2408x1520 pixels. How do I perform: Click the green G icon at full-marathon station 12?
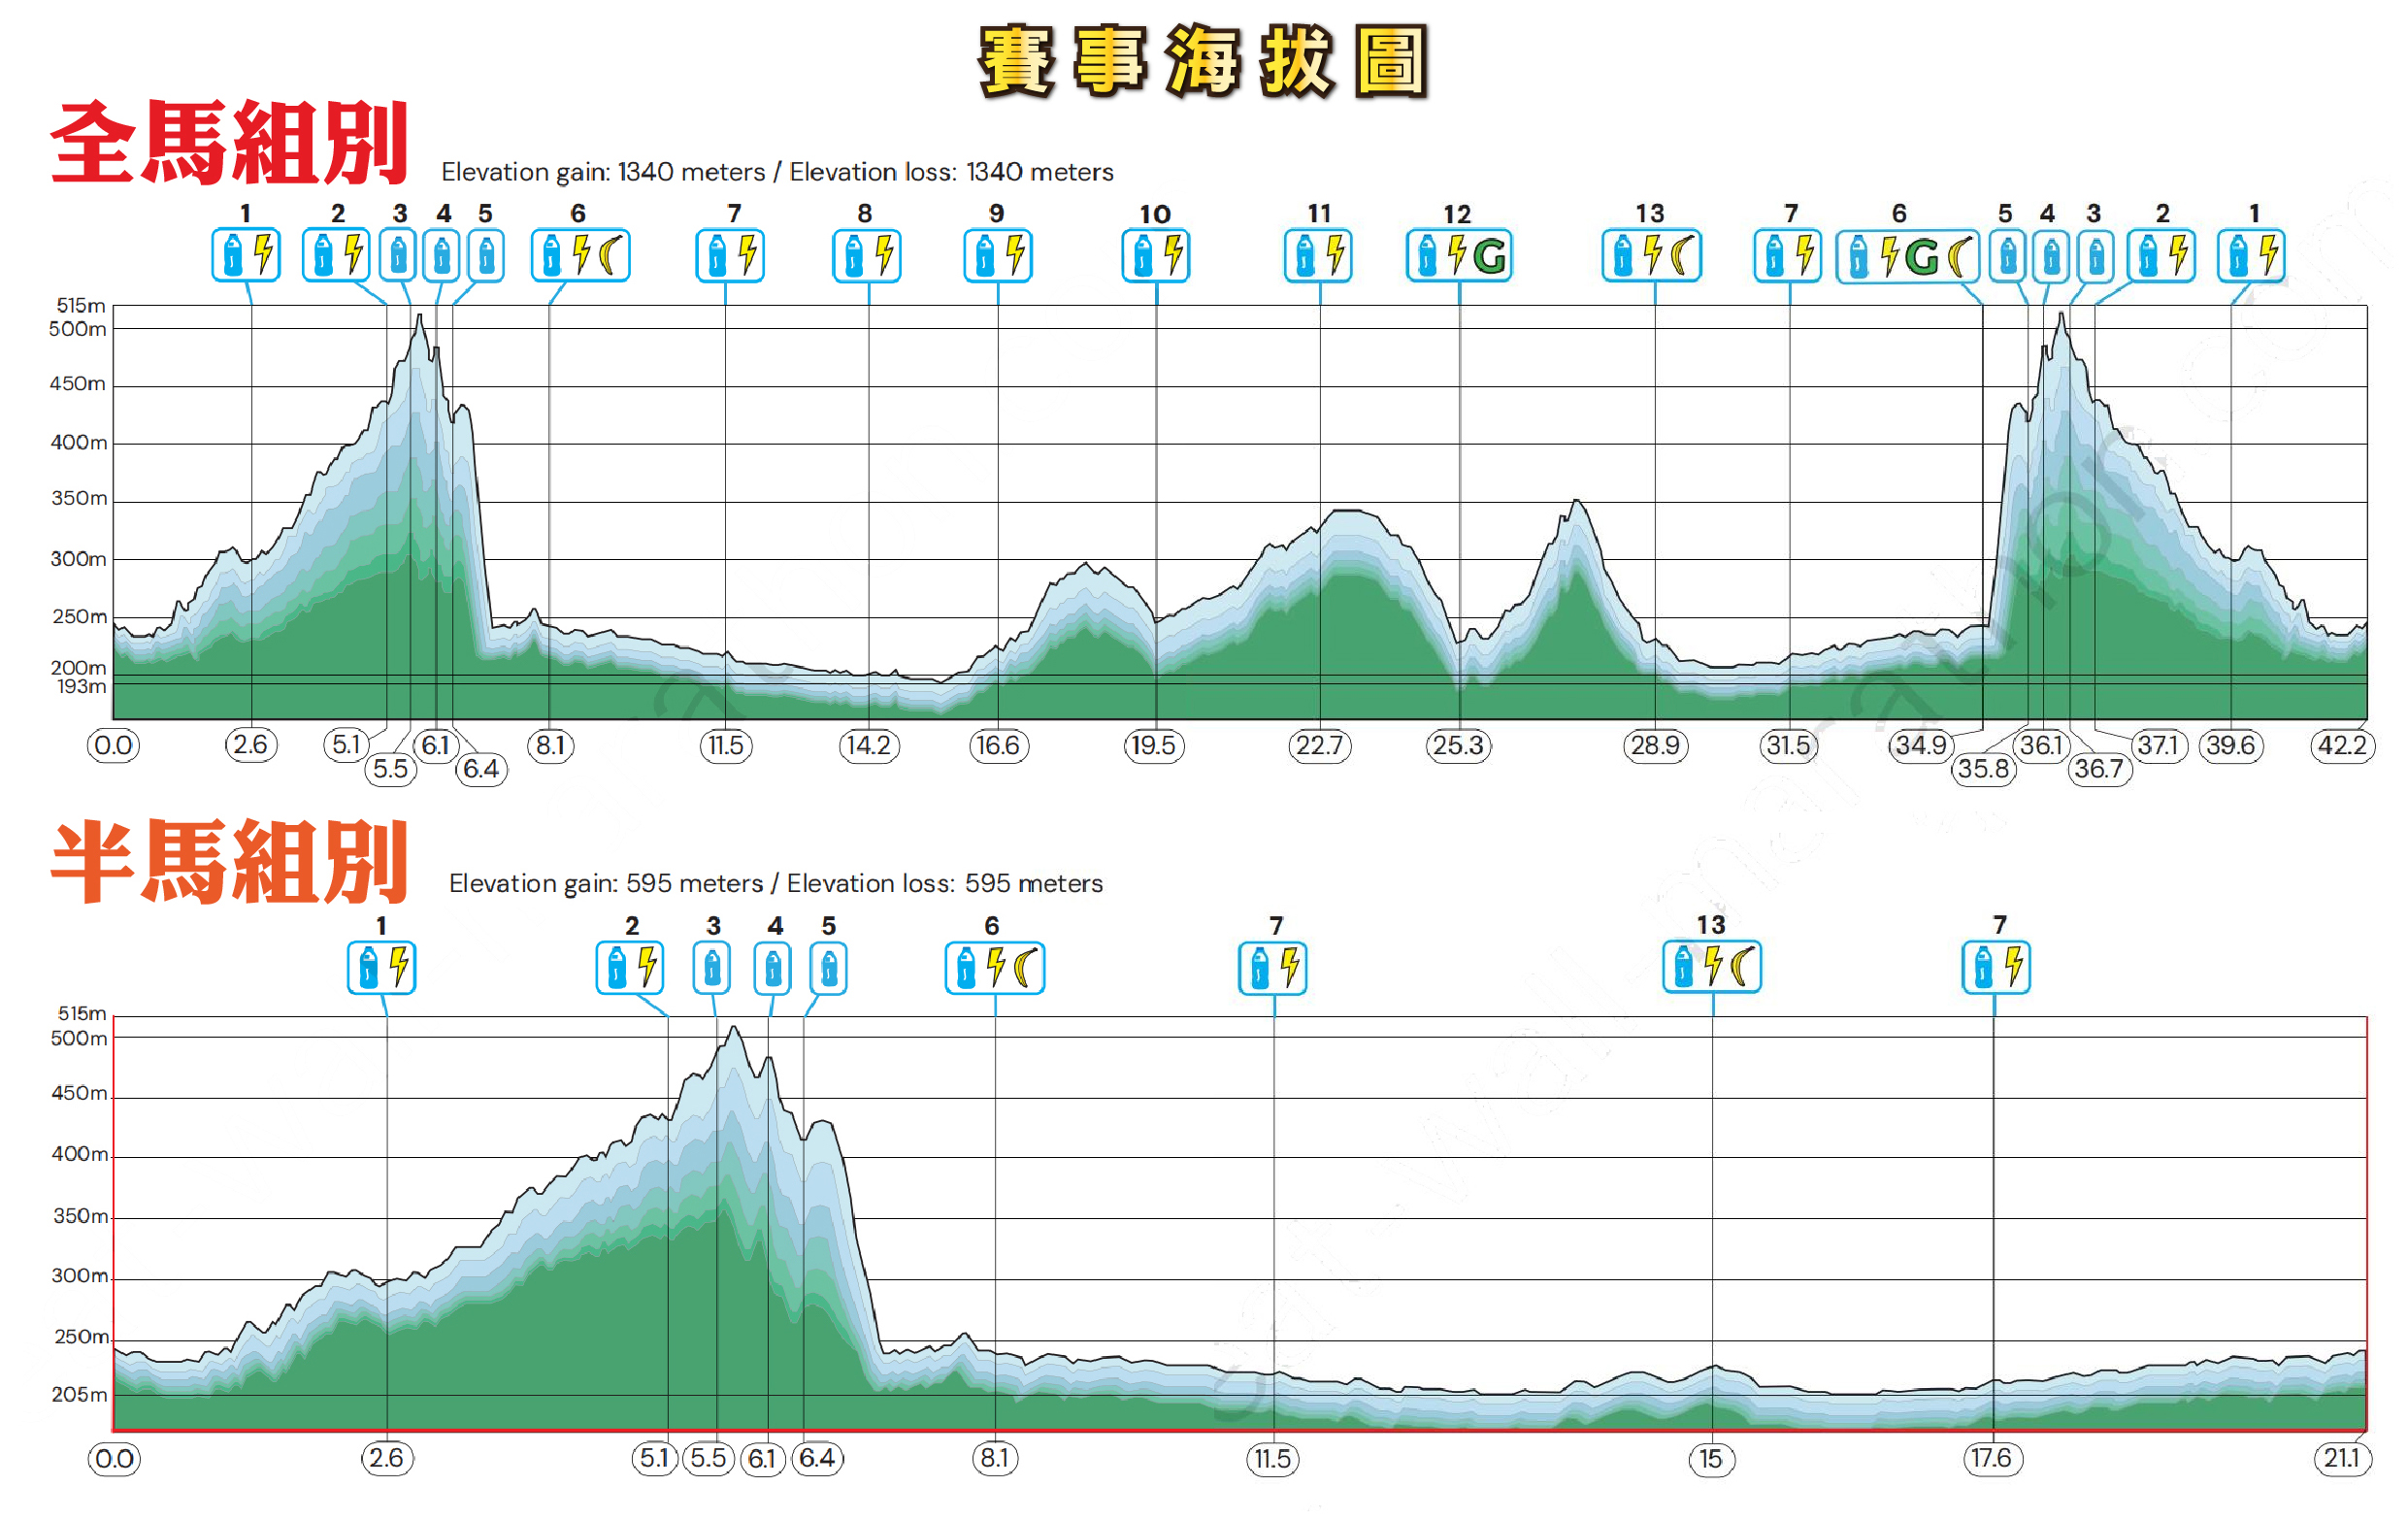(1489, 256)
